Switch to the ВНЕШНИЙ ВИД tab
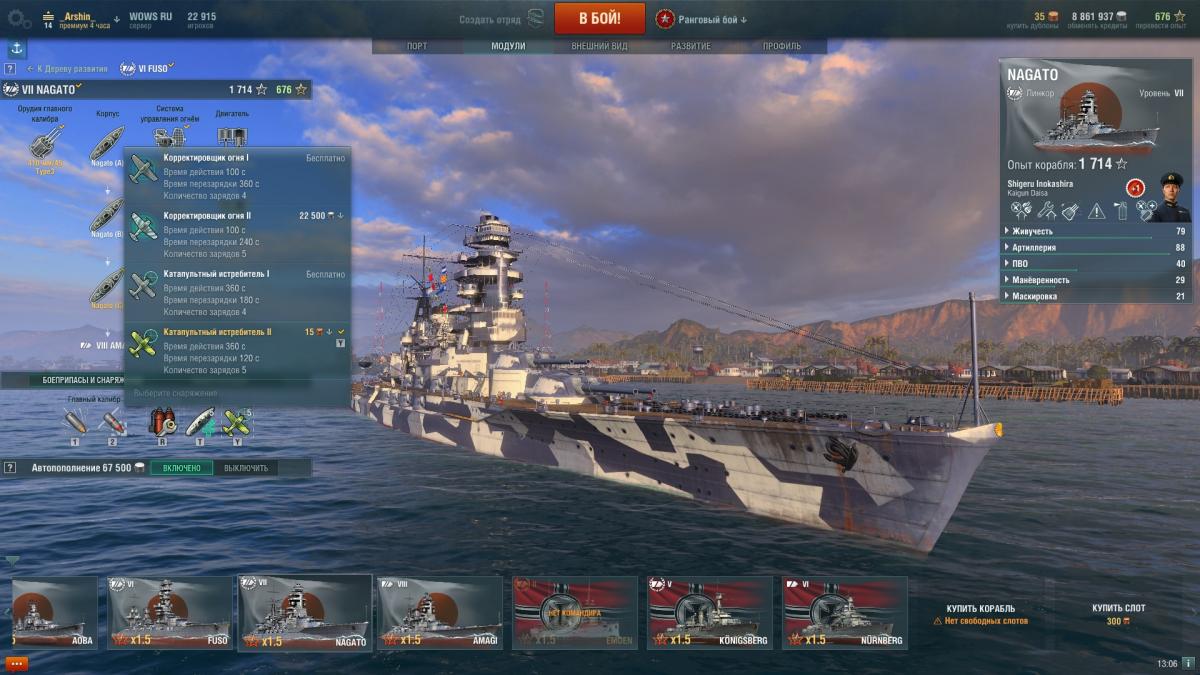 coord(600,46)
